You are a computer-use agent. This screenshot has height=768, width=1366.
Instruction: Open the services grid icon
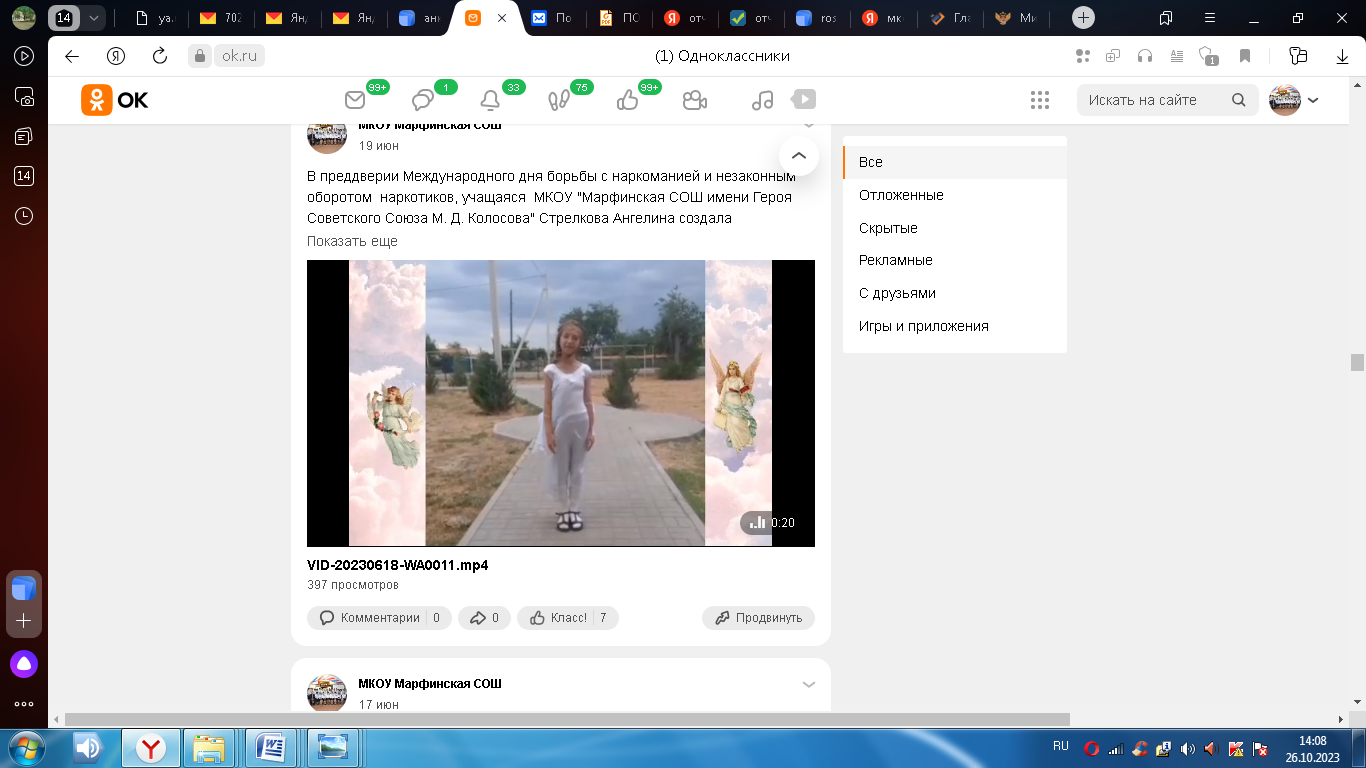click(x=1039, y=100)
